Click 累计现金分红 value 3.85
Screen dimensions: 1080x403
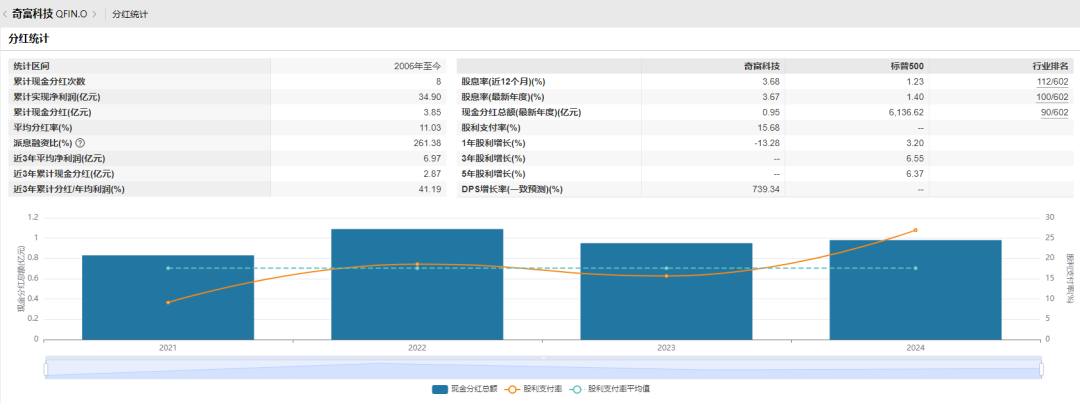point(432,112)
